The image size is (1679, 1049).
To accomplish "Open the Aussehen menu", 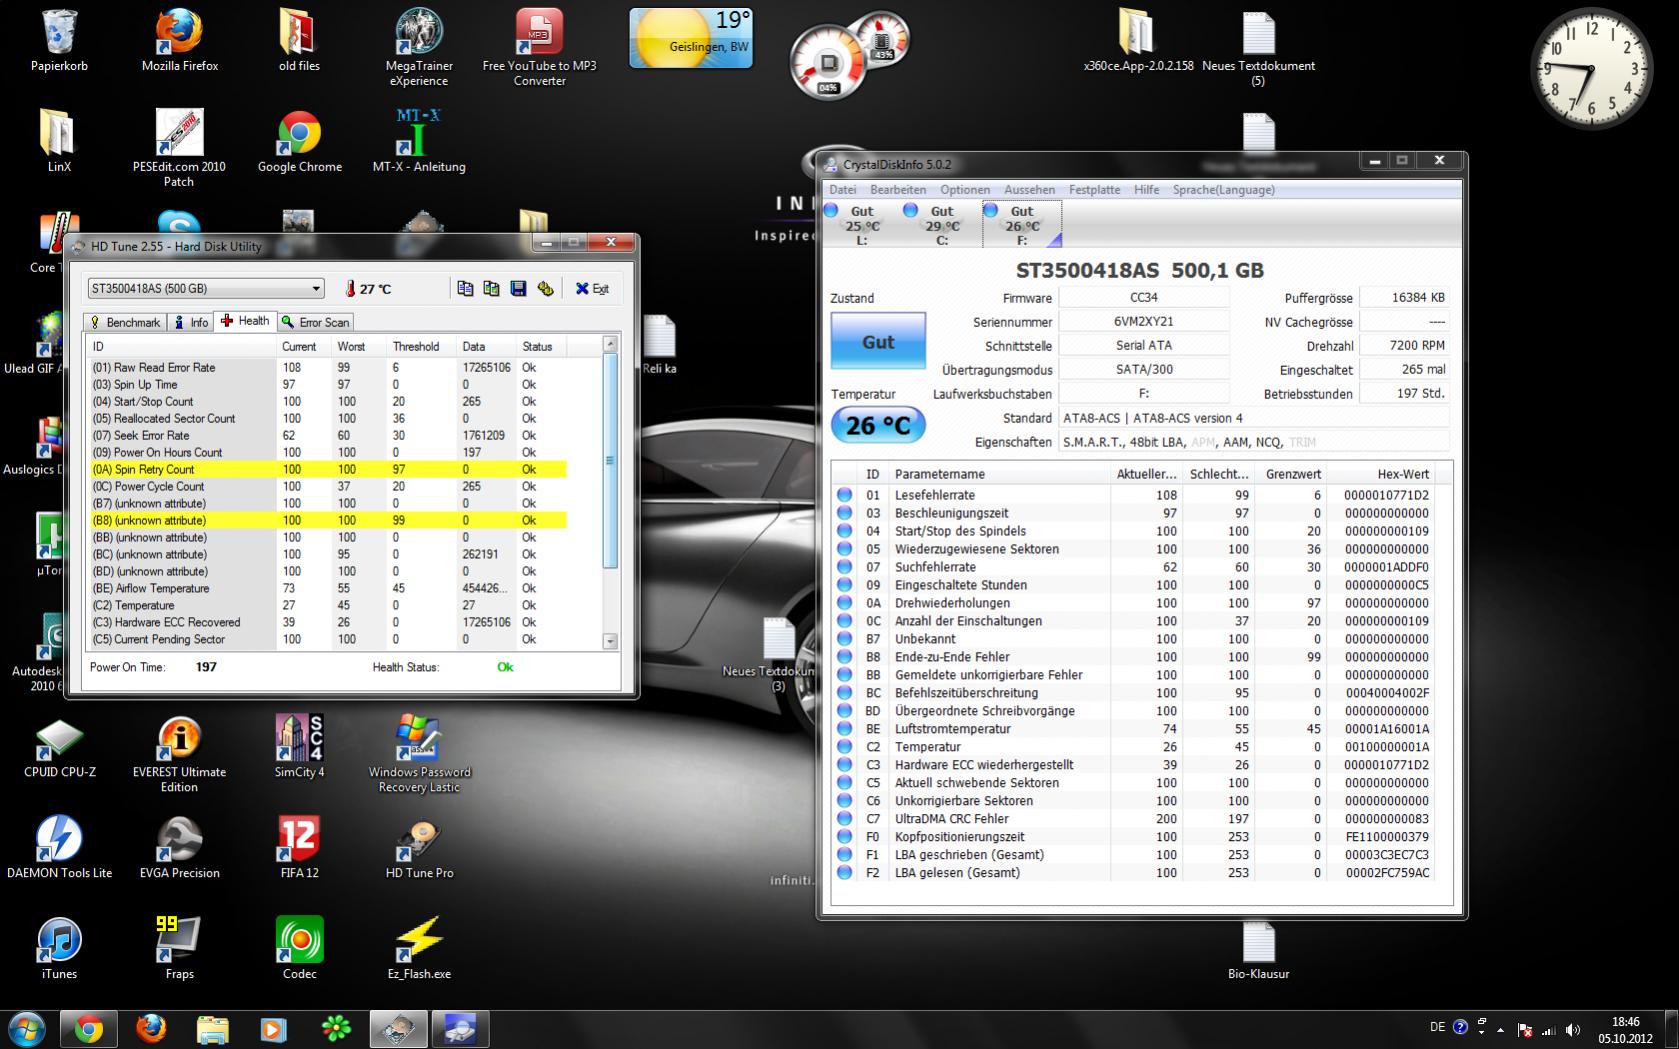I will click(1029, 189).
